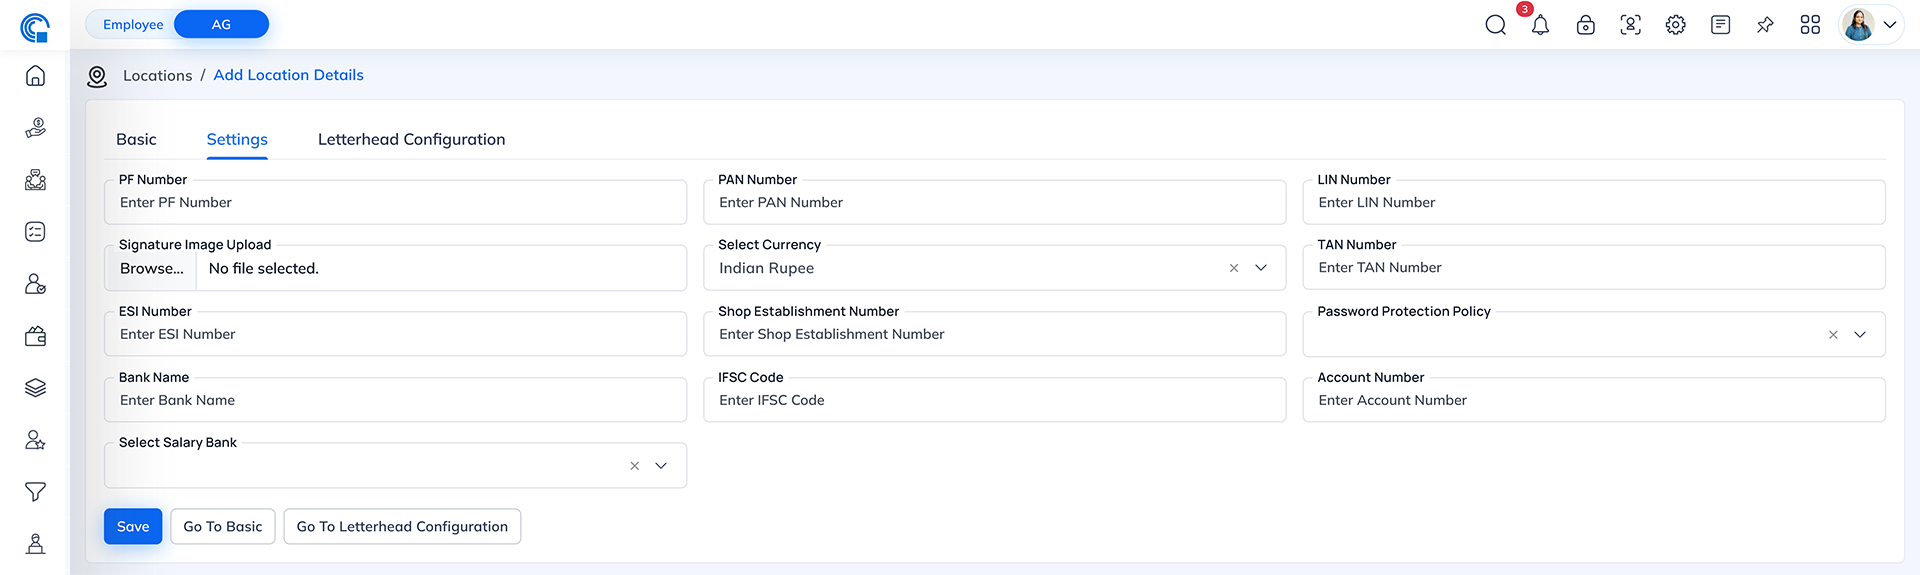Open the Select Salary Bank dropdown
Screen dimensions: 1920x575
coord(661,466)
